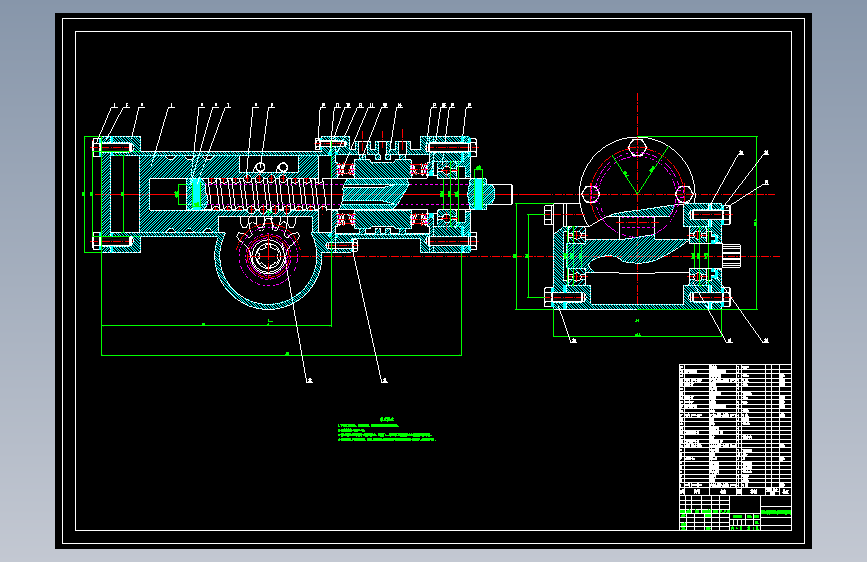The image size is (867, 562).
Task: Select the splined shaft end in right view
Action: (x=732, y=256)
